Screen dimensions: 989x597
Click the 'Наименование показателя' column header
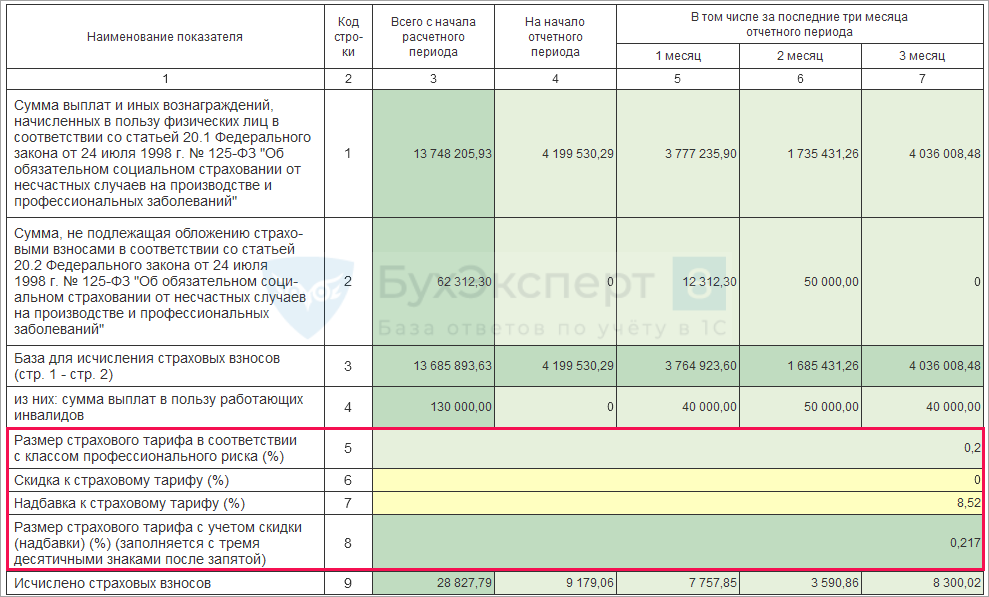(x=165, y=37)
